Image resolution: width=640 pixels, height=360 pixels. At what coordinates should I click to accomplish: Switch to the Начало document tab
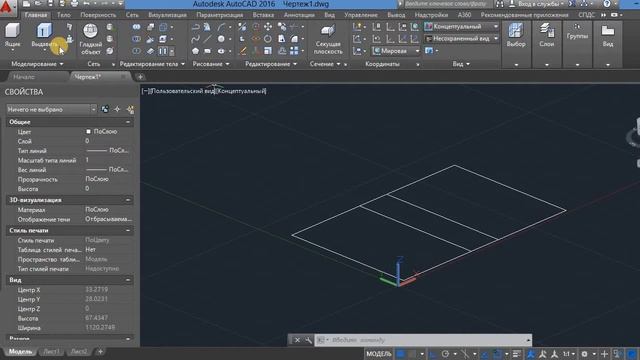point(24,77)
